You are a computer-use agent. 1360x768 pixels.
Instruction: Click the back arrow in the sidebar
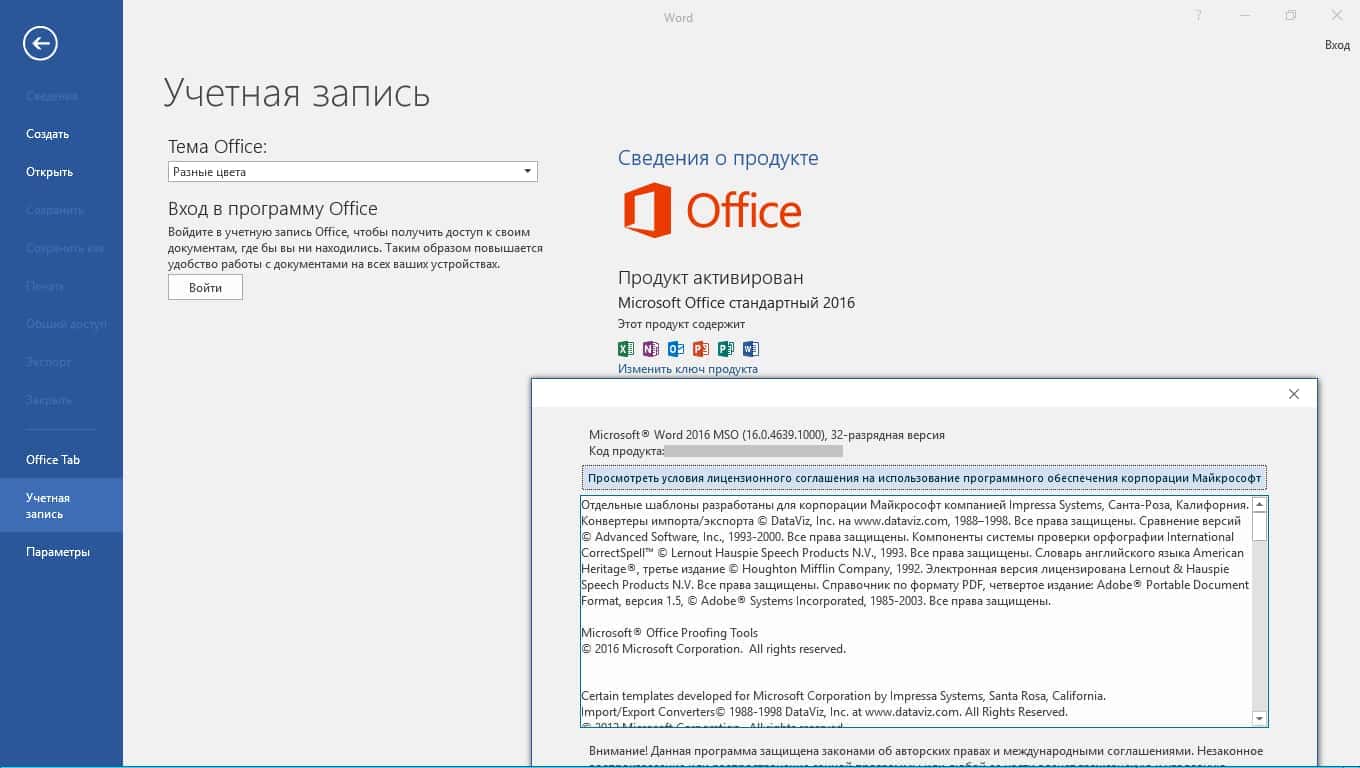point(39,43)
